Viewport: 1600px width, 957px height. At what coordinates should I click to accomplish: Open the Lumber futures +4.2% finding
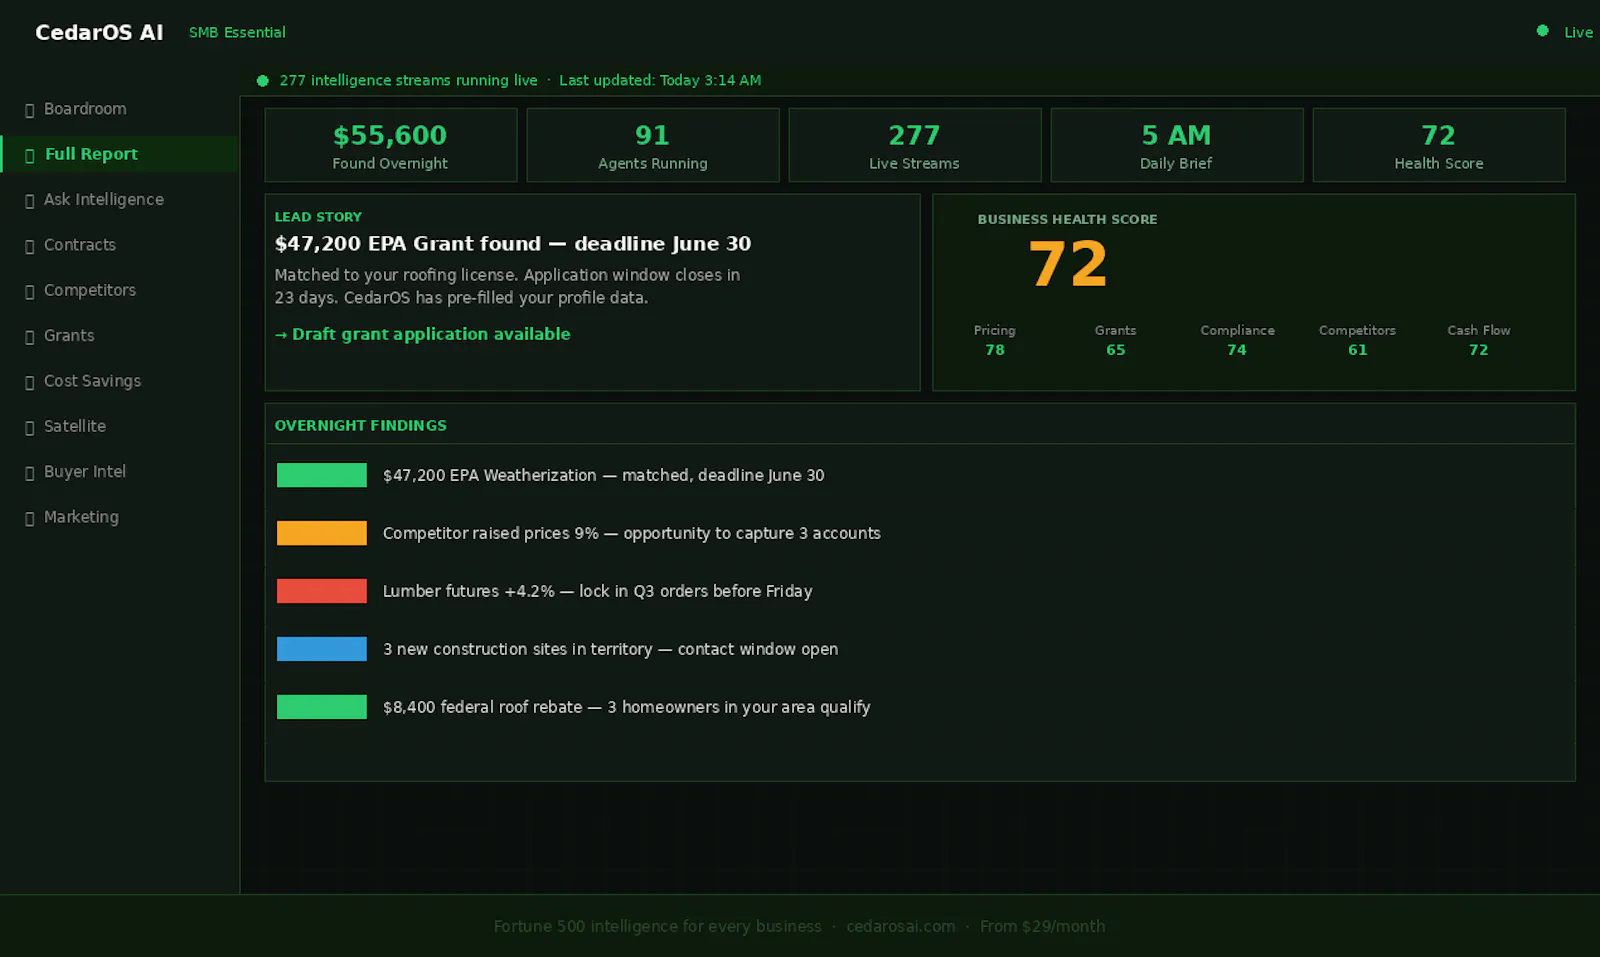click(598, 591)
